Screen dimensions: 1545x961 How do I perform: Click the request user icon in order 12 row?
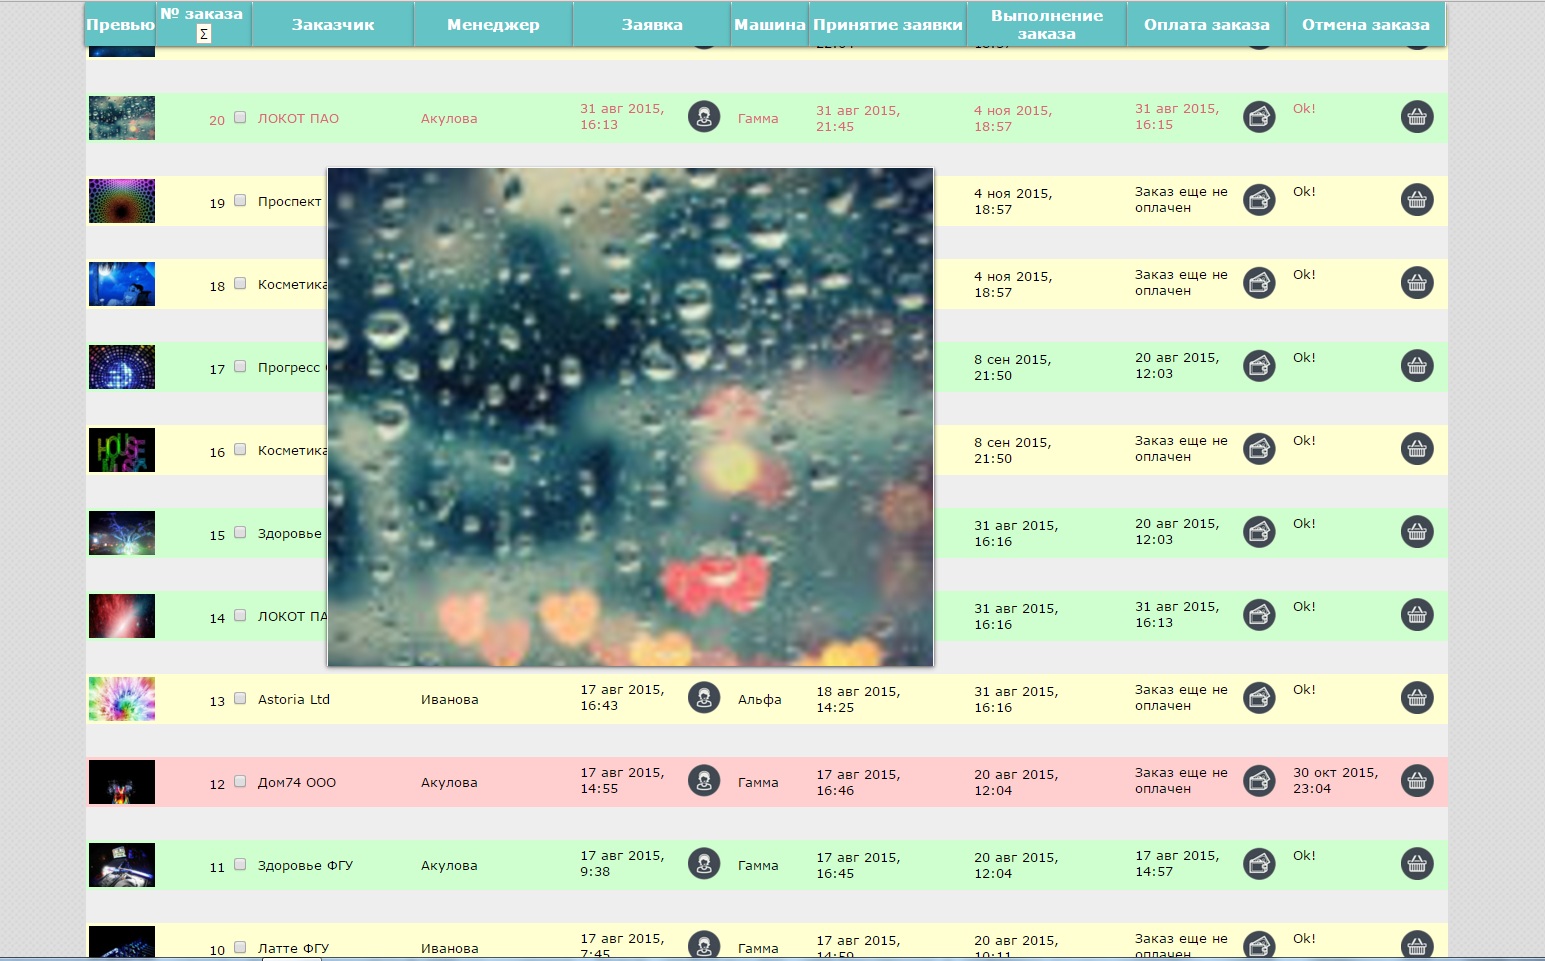tap(704, 780)
